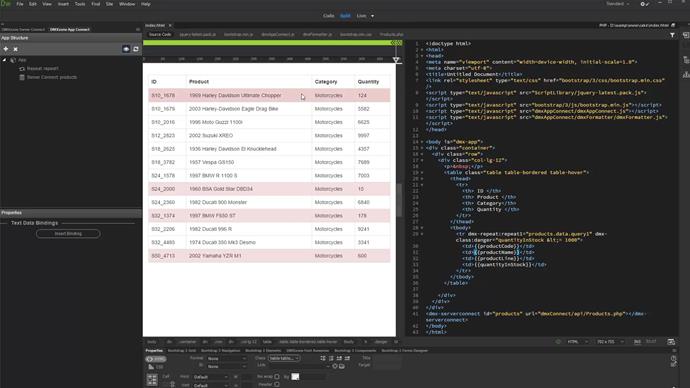The width and height of the screenshot is (690, 388).
Task: Toggle the HTML mode button in Properties
Action: point(156,359)
